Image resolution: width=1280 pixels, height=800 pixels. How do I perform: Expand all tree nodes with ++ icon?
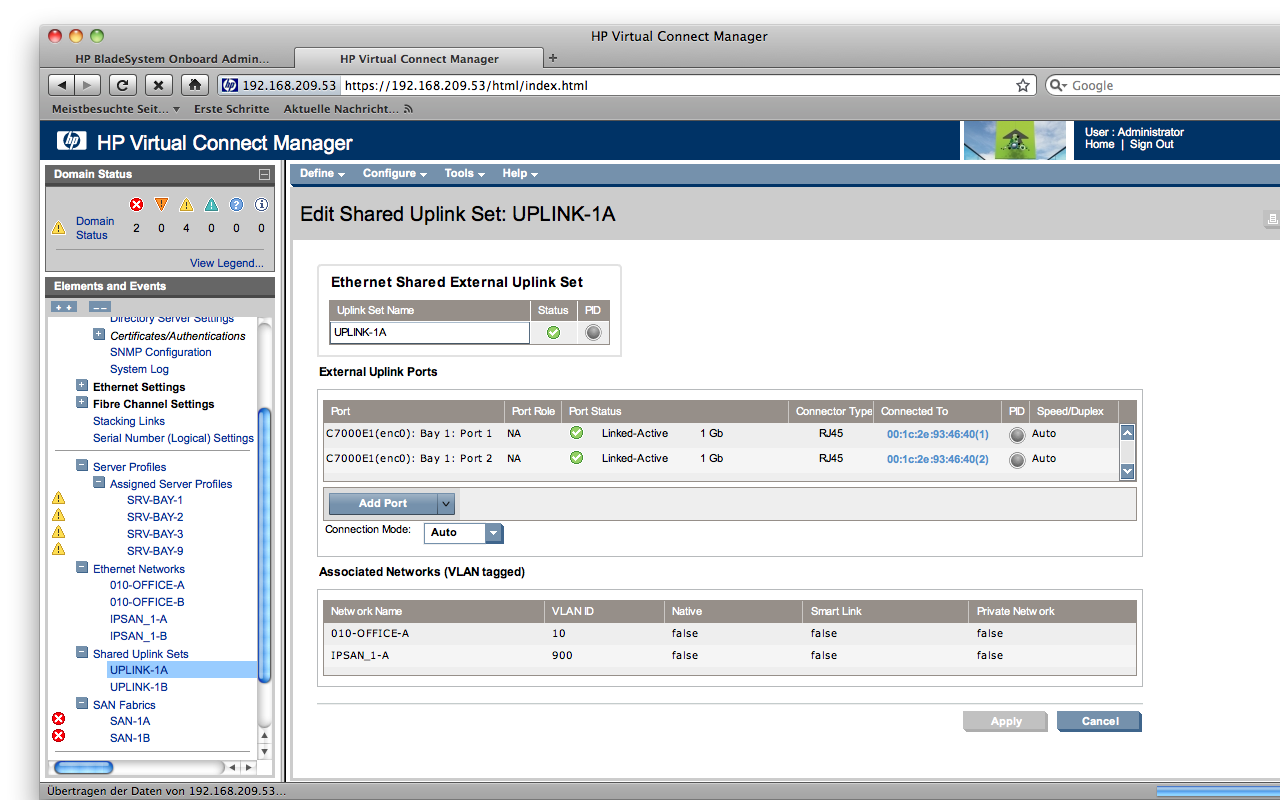click(64, 307)
